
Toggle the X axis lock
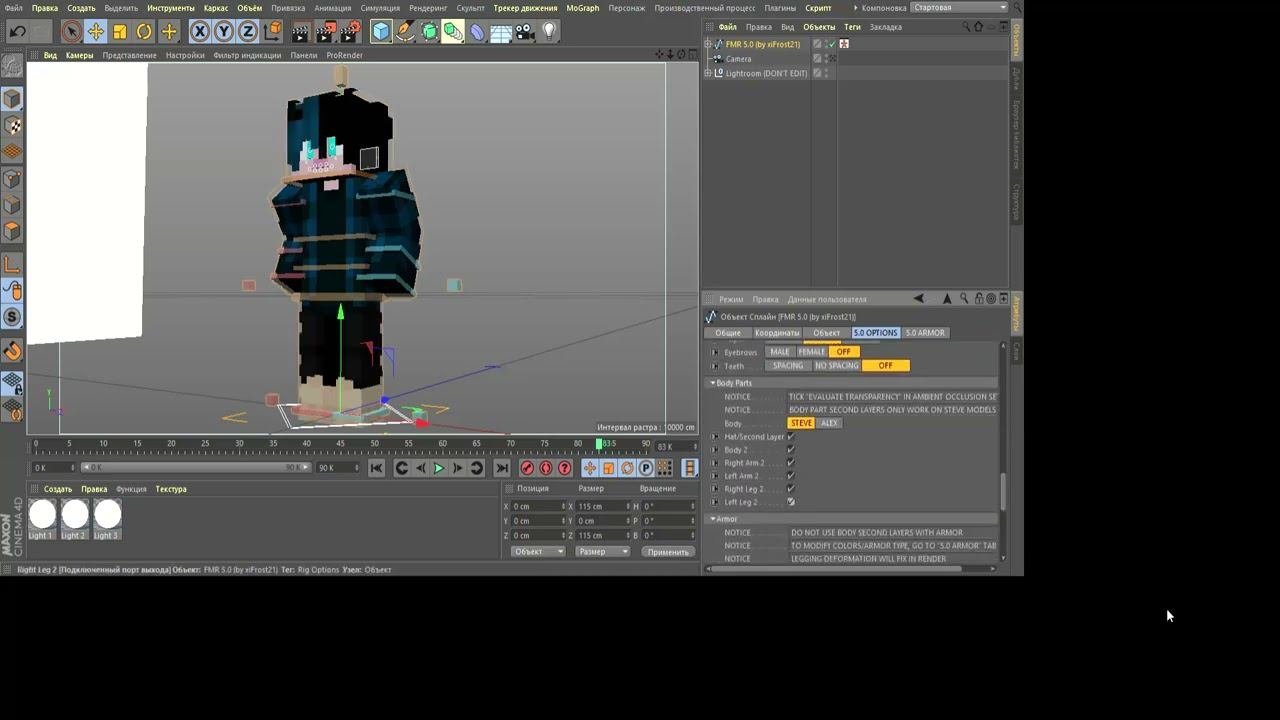[x=200, y=32]
